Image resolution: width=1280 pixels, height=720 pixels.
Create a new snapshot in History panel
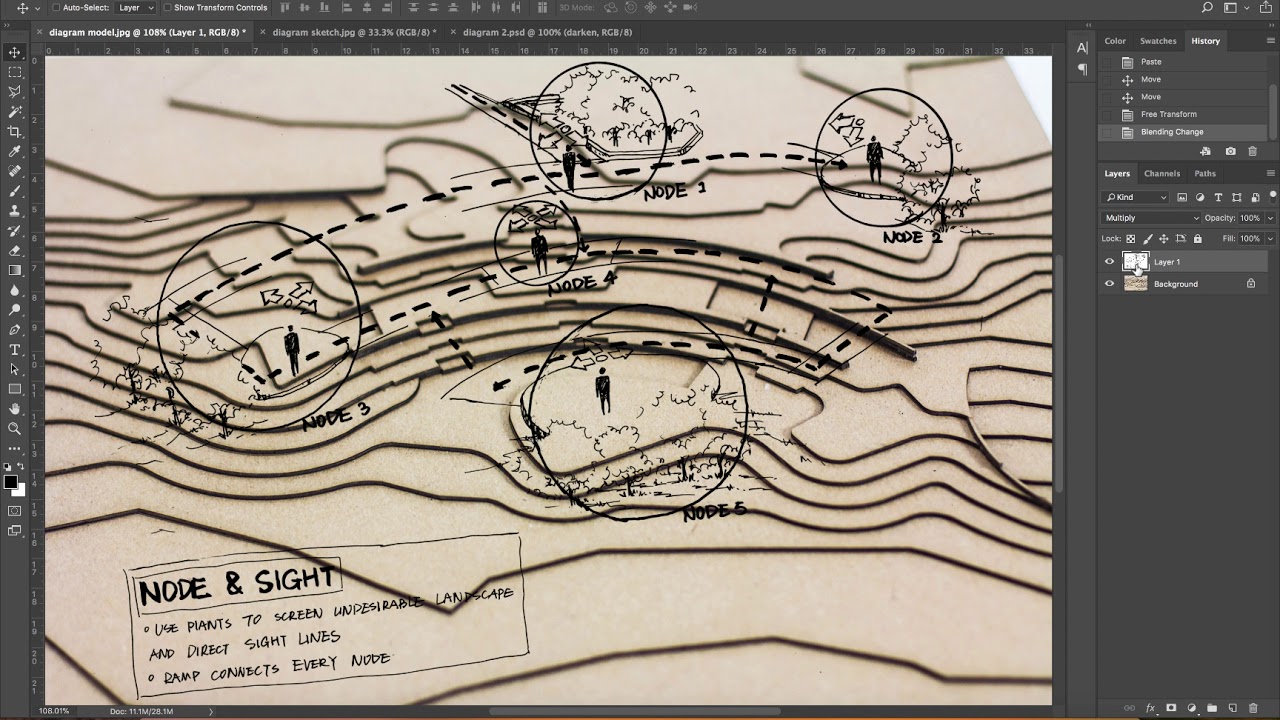pos(1230,151)
